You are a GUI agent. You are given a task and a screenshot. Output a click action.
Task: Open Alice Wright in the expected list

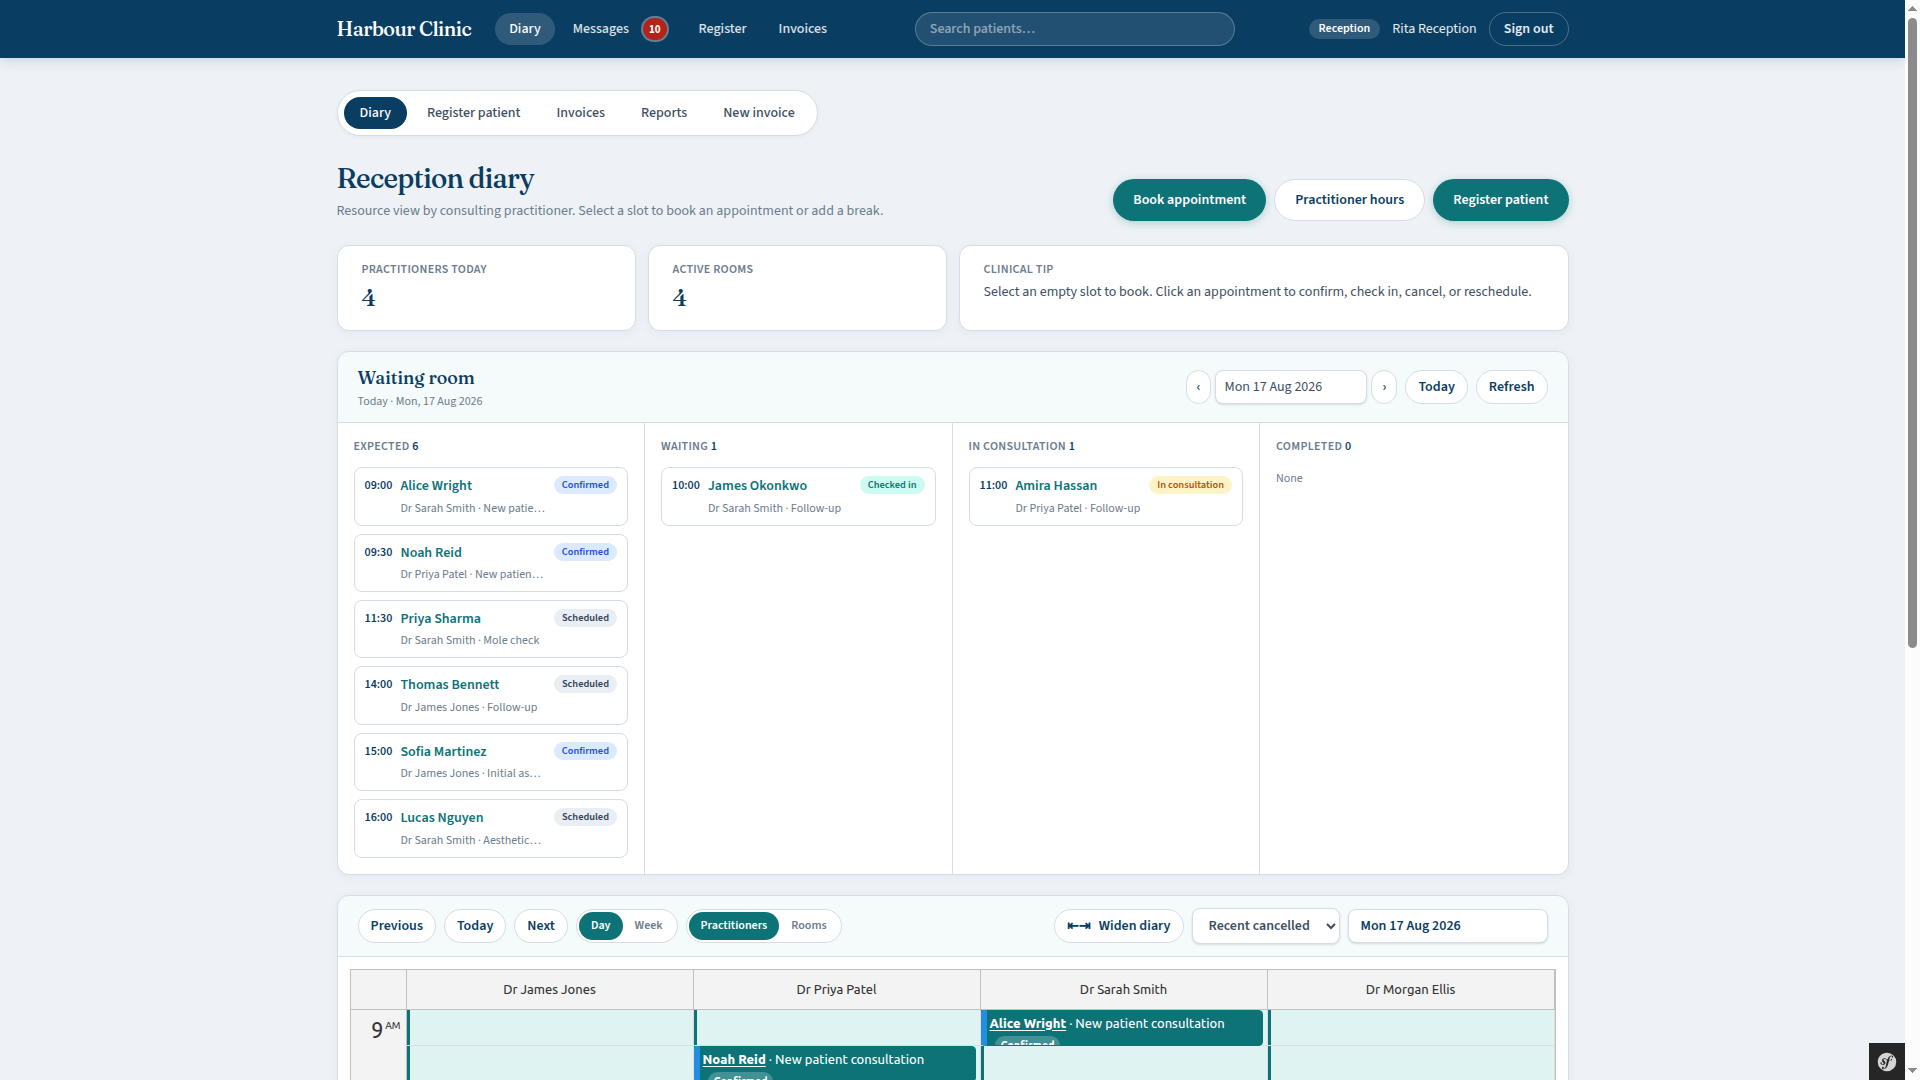coord(436,486)
